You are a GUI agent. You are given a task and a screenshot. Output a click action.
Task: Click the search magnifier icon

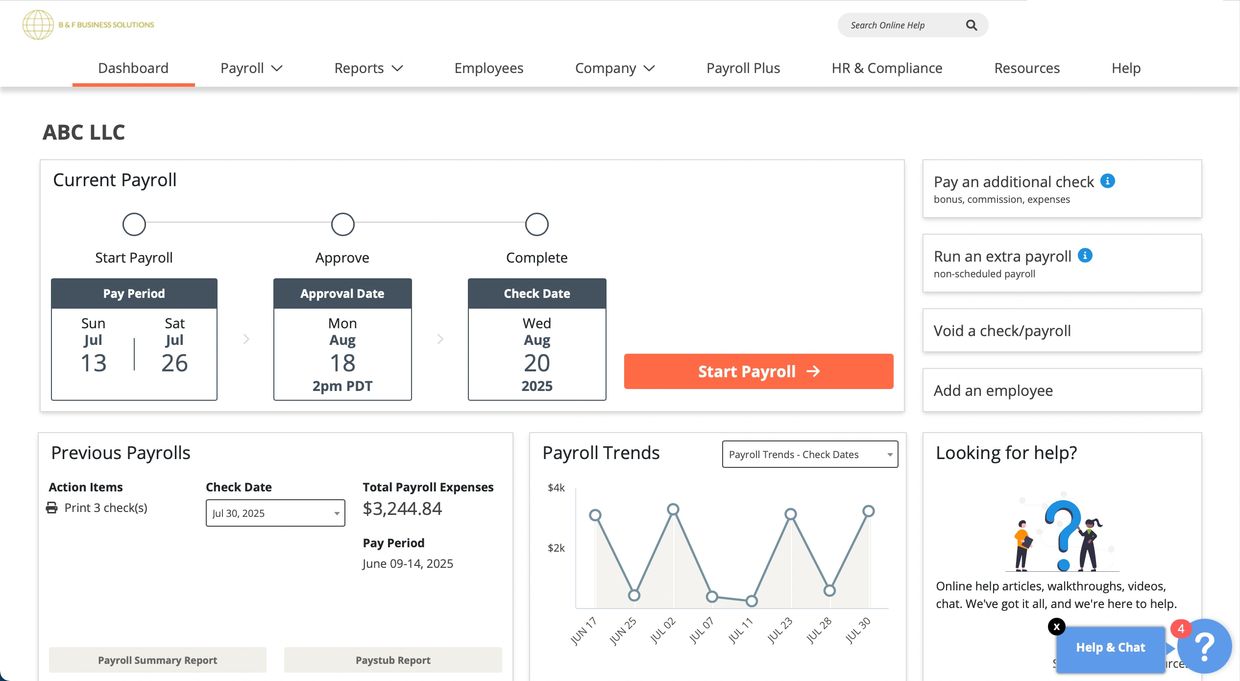971,25
